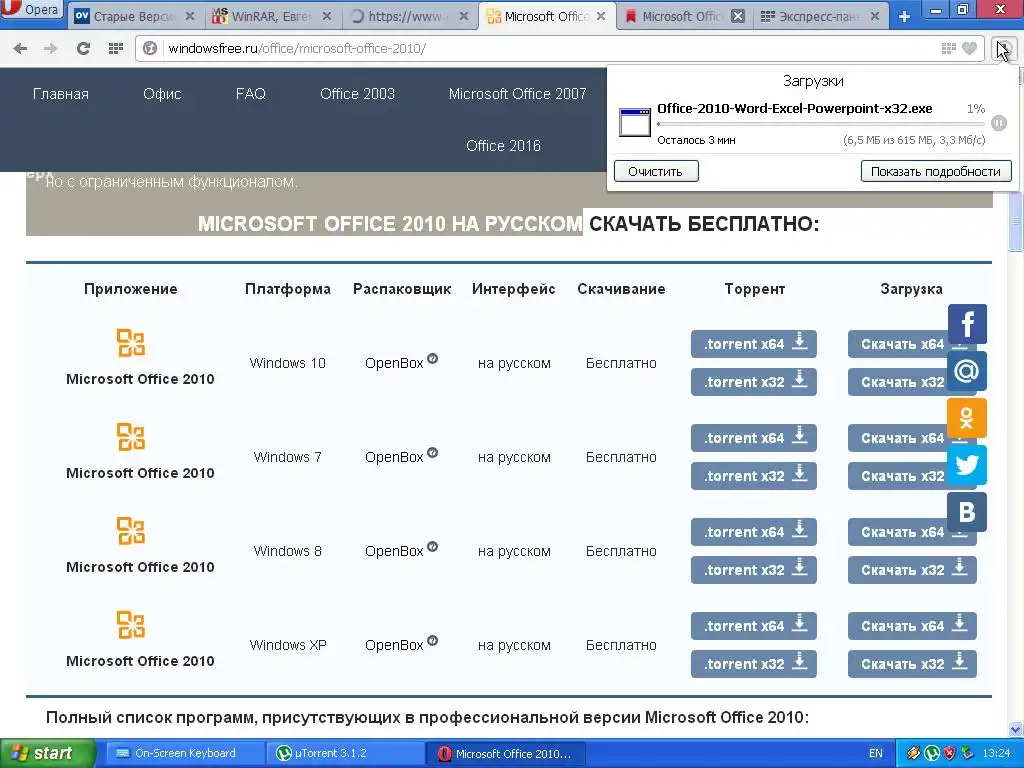Image resolution: width=1024 pixels, height=768 pixels.
Task: Click the OpenBox info icon in Windows 10 row
Action: (x=432, y=359)
